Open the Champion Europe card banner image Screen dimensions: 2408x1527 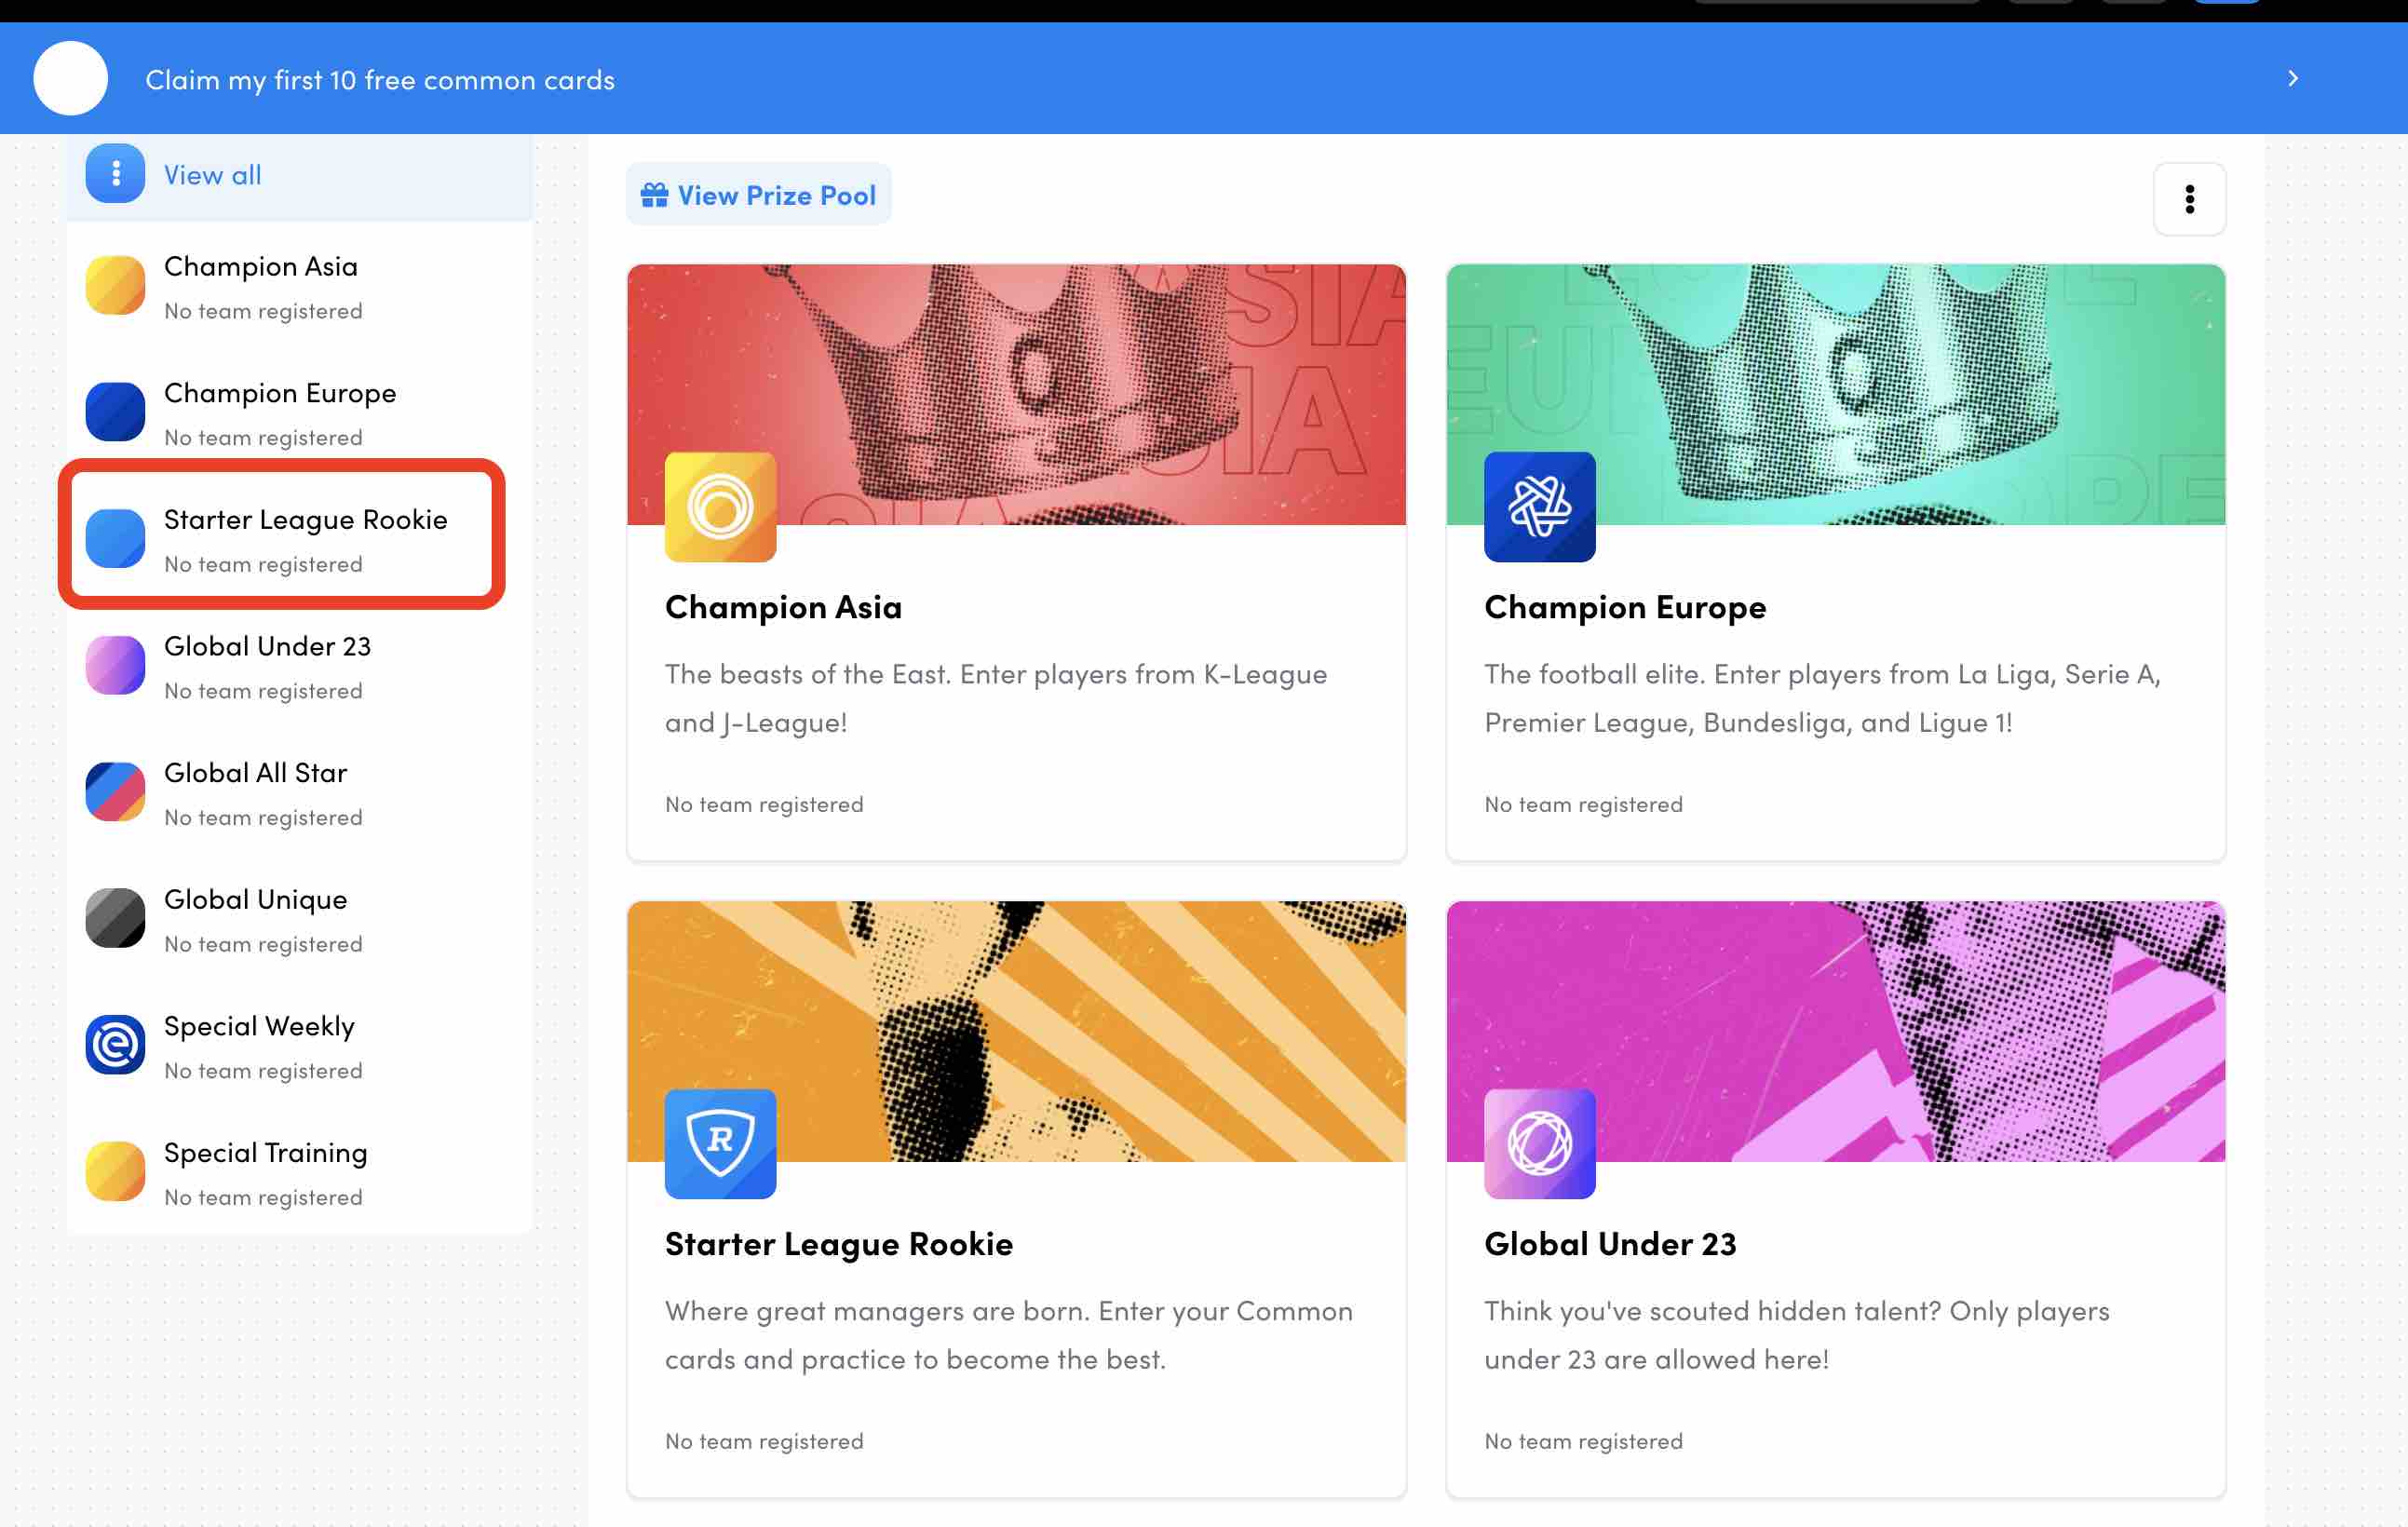click(x=1835, y=395)
